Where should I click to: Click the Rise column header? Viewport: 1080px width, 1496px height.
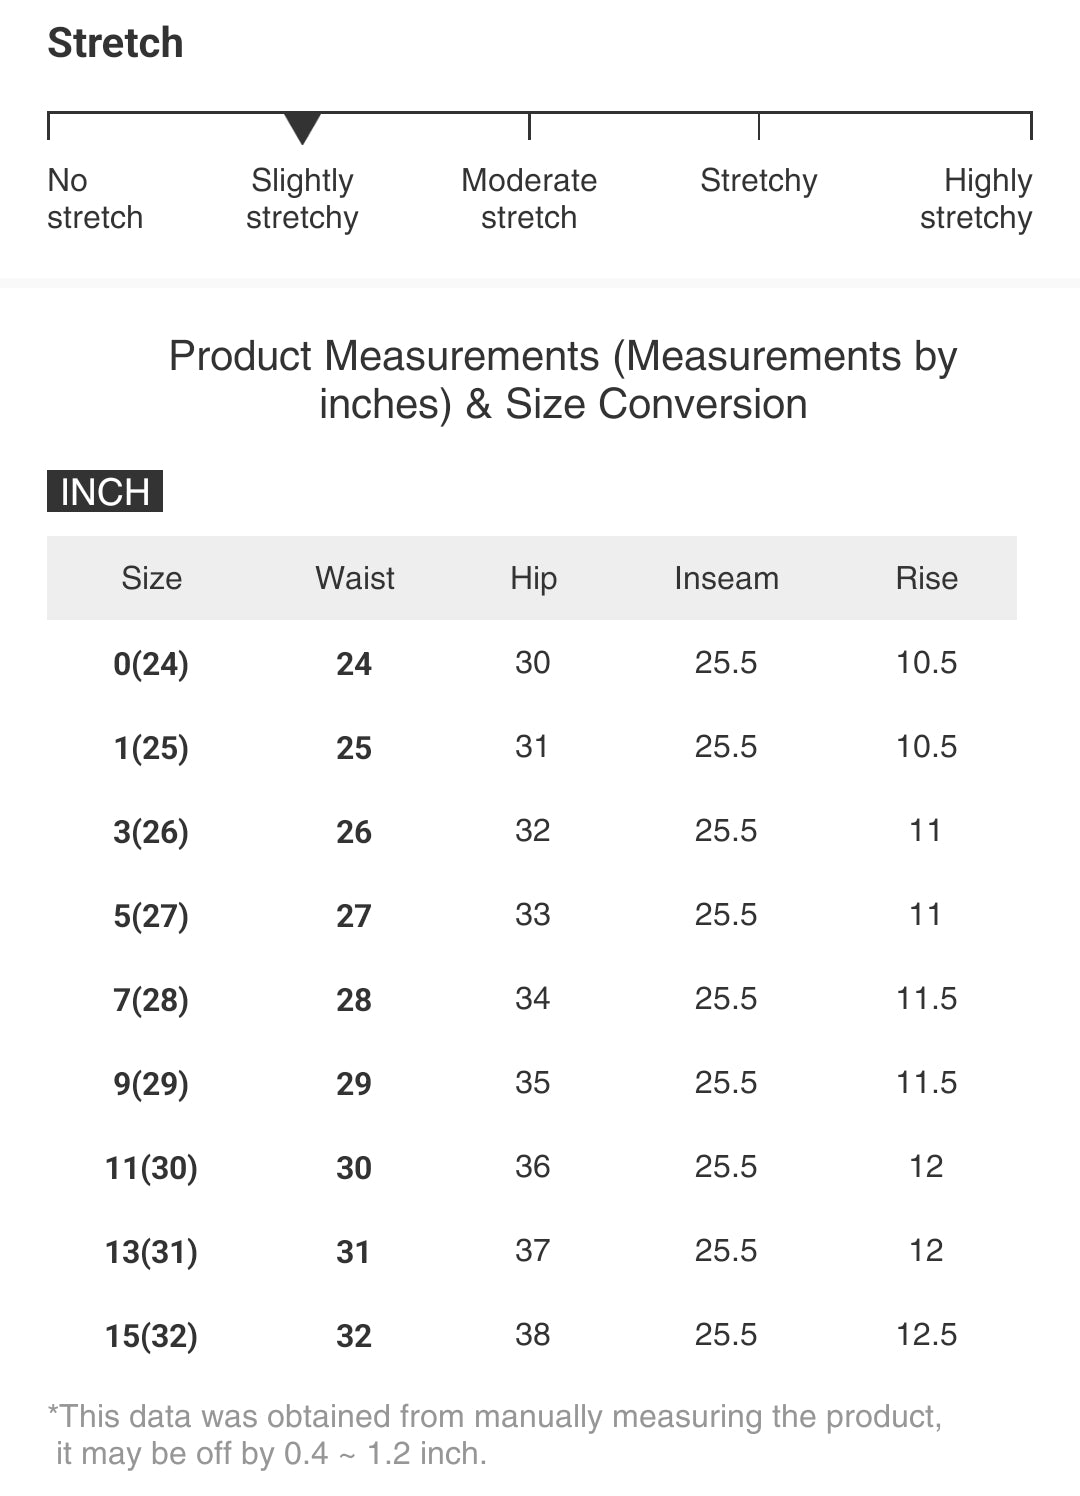(926, 578)
